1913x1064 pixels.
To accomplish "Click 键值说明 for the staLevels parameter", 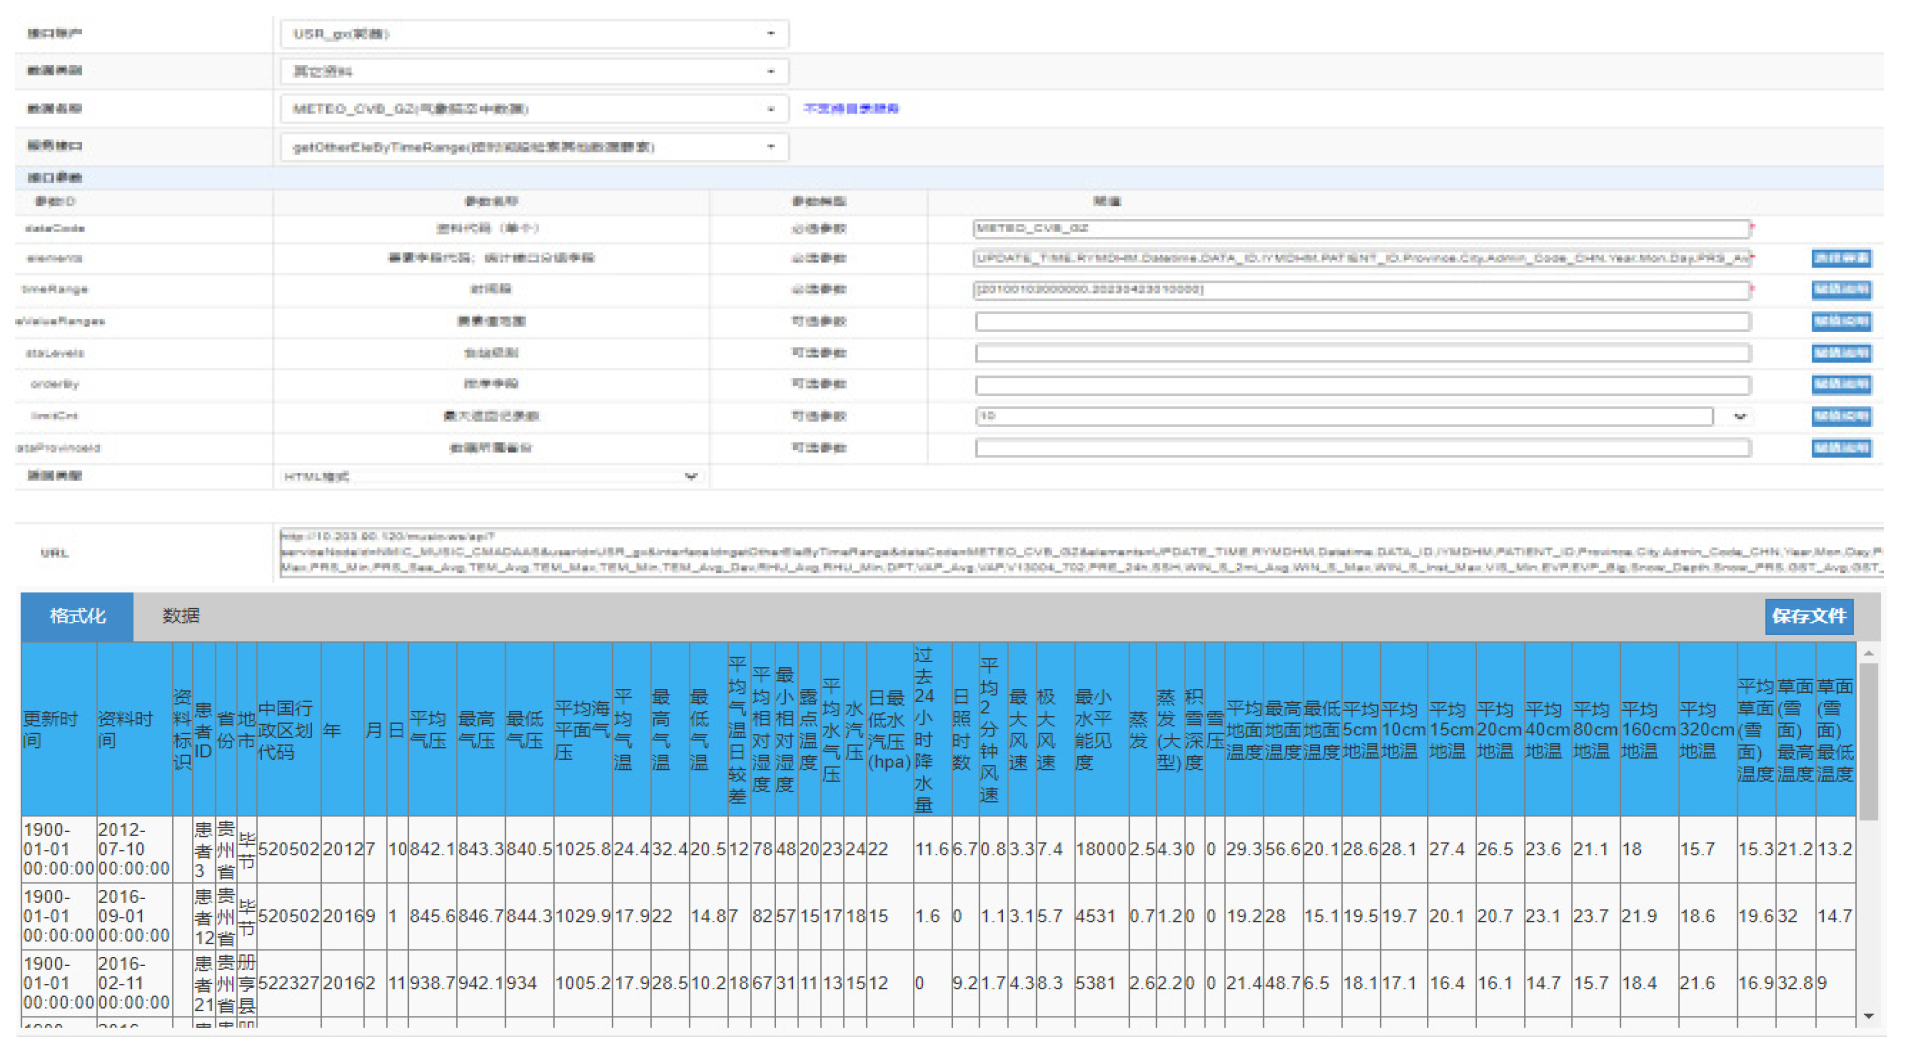I will pyautogui.click(x=1843, y=353).
